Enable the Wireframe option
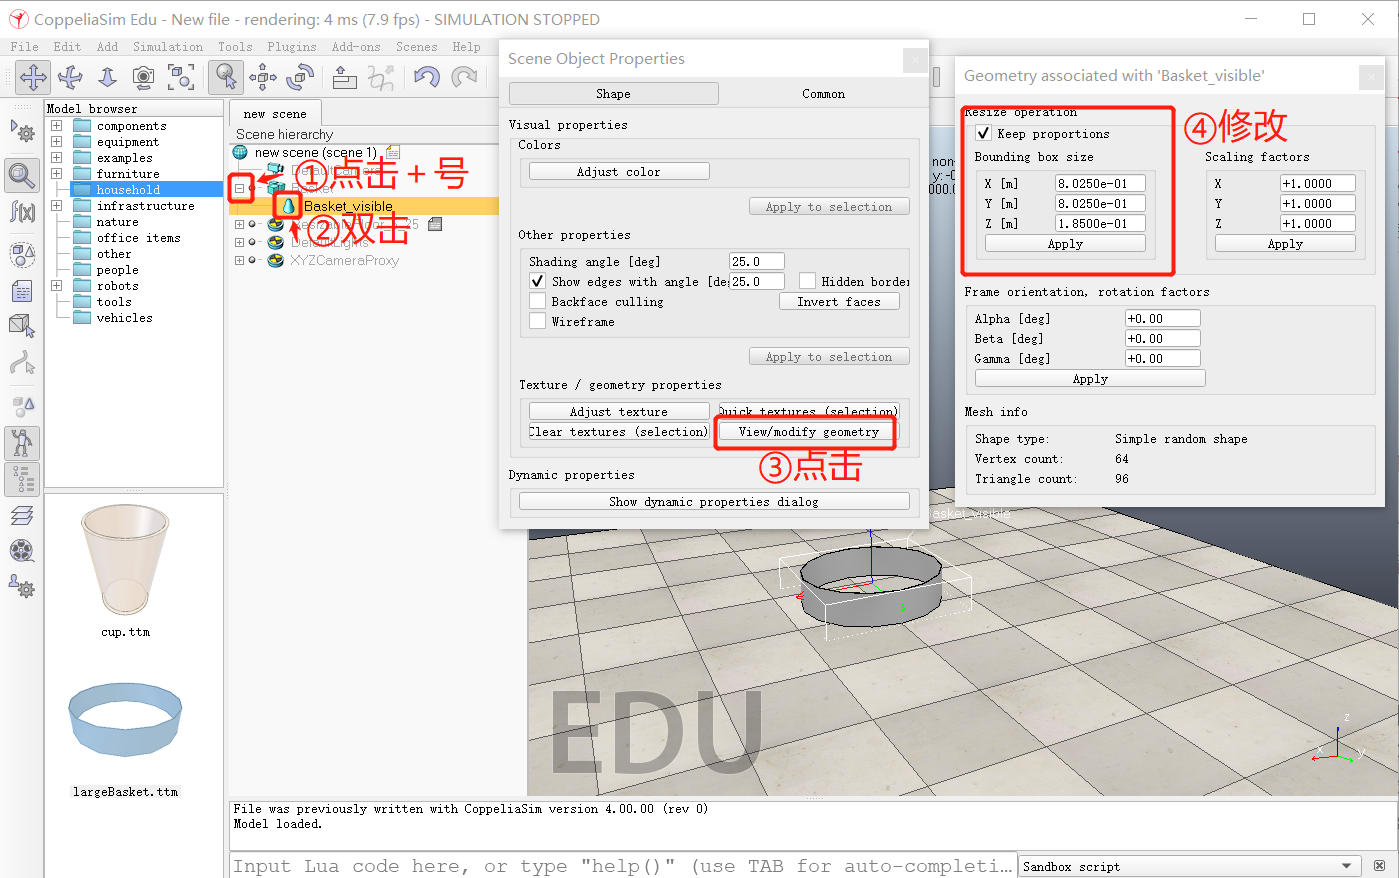 point(538,321)
